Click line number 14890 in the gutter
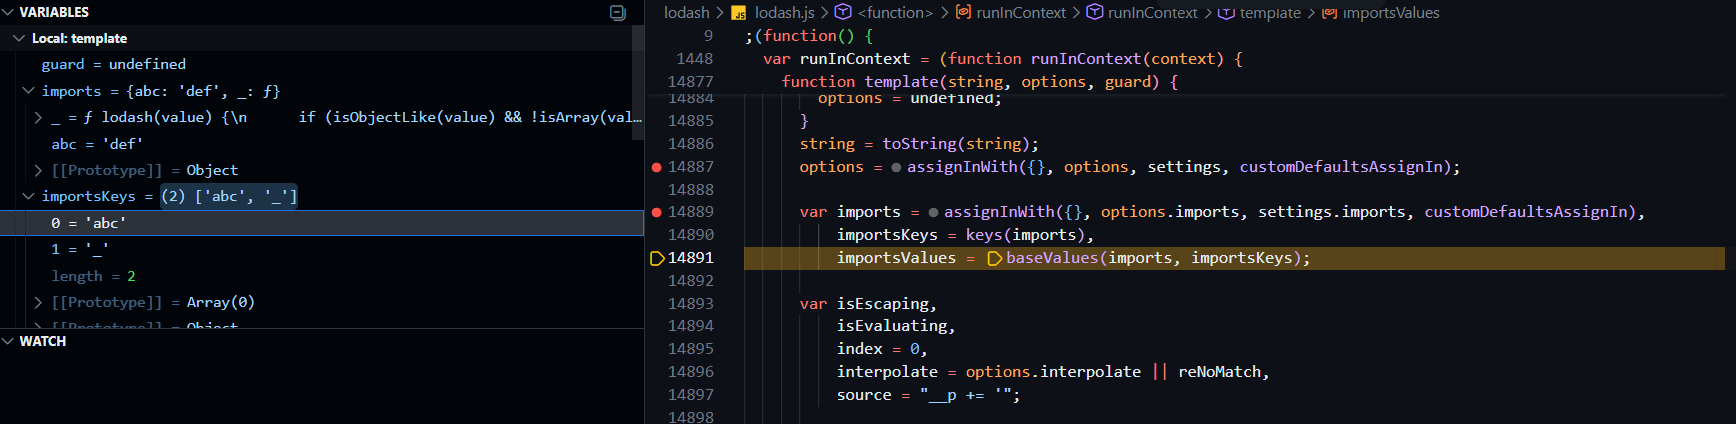1736x424 pixels. 691,235
